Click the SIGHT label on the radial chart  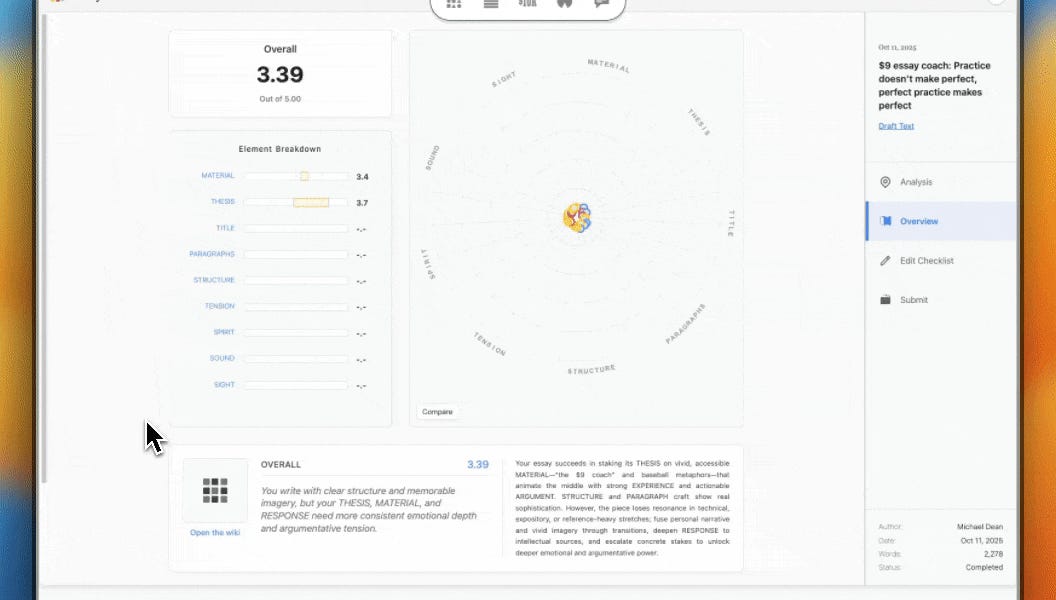click(x=504, y=79)
